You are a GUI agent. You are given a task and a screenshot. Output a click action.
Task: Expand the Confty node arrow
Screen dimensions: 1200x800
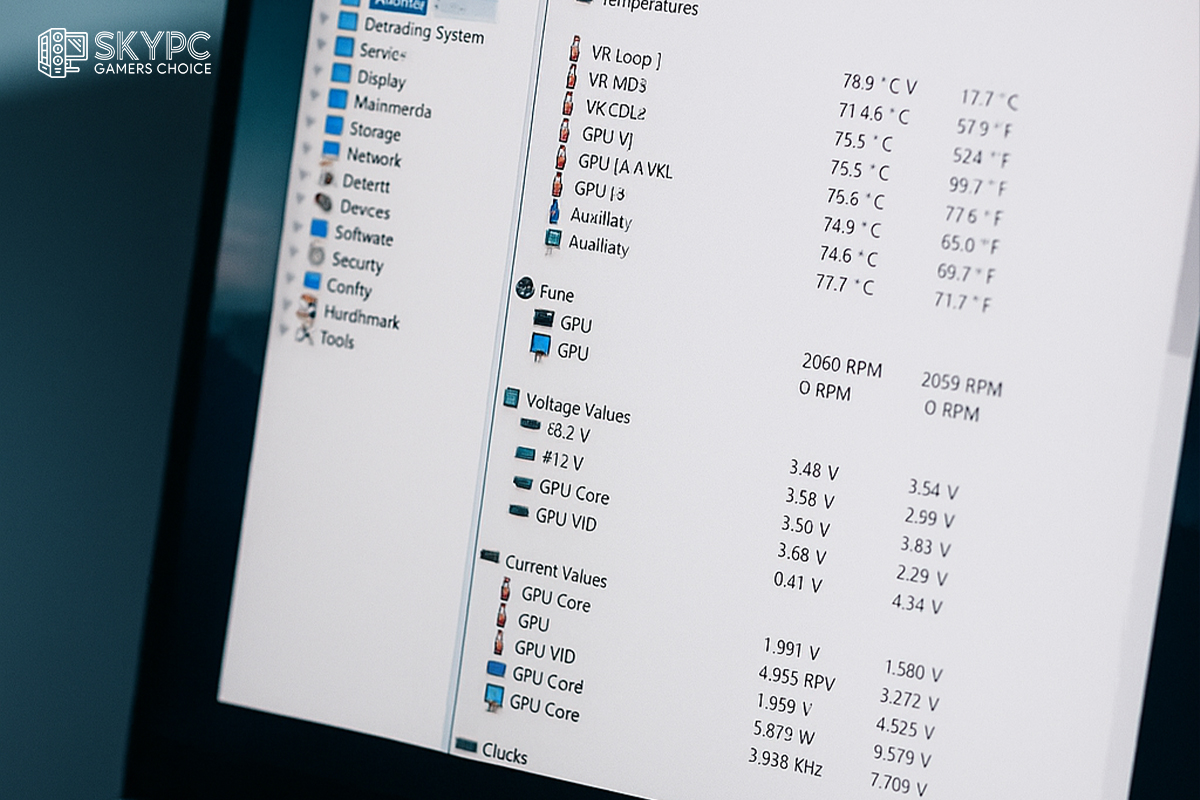point(290,279)
